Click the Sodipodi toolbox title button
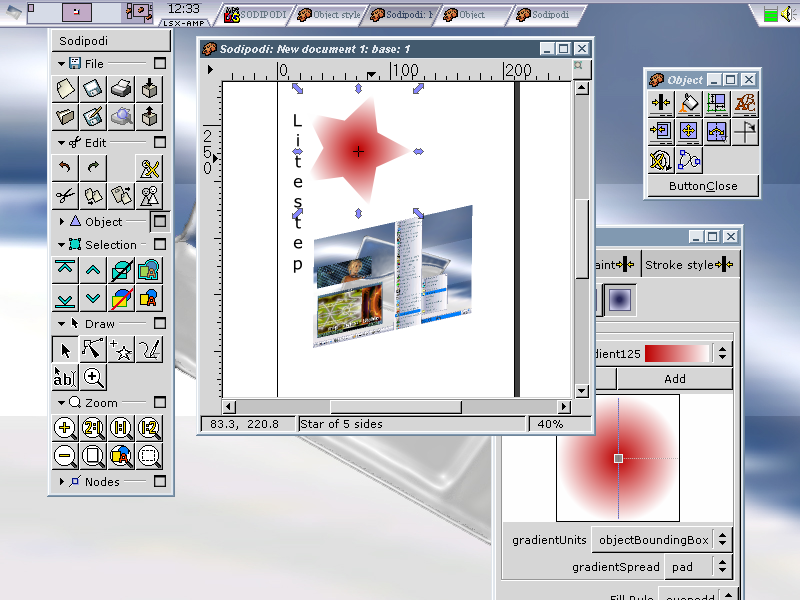The image size is (800, 600). pos(111,41)
